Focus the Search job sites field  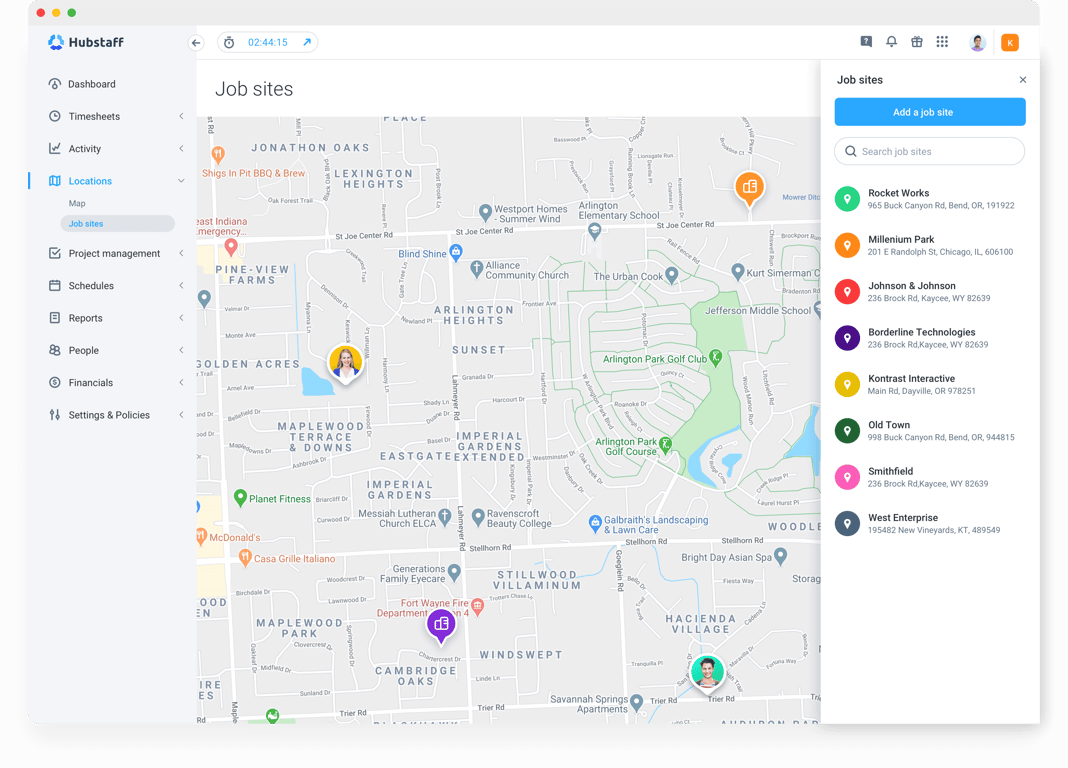click(x=930, y=151)
